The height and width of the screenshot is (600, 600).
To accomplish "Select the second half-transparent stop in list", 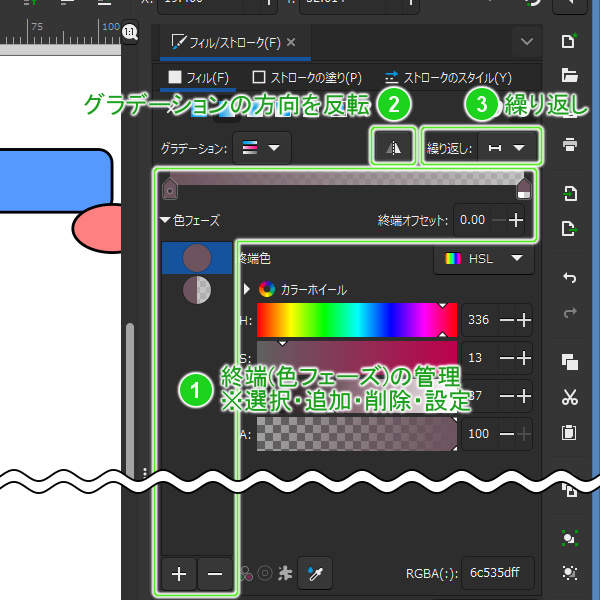I will point(197,290).
